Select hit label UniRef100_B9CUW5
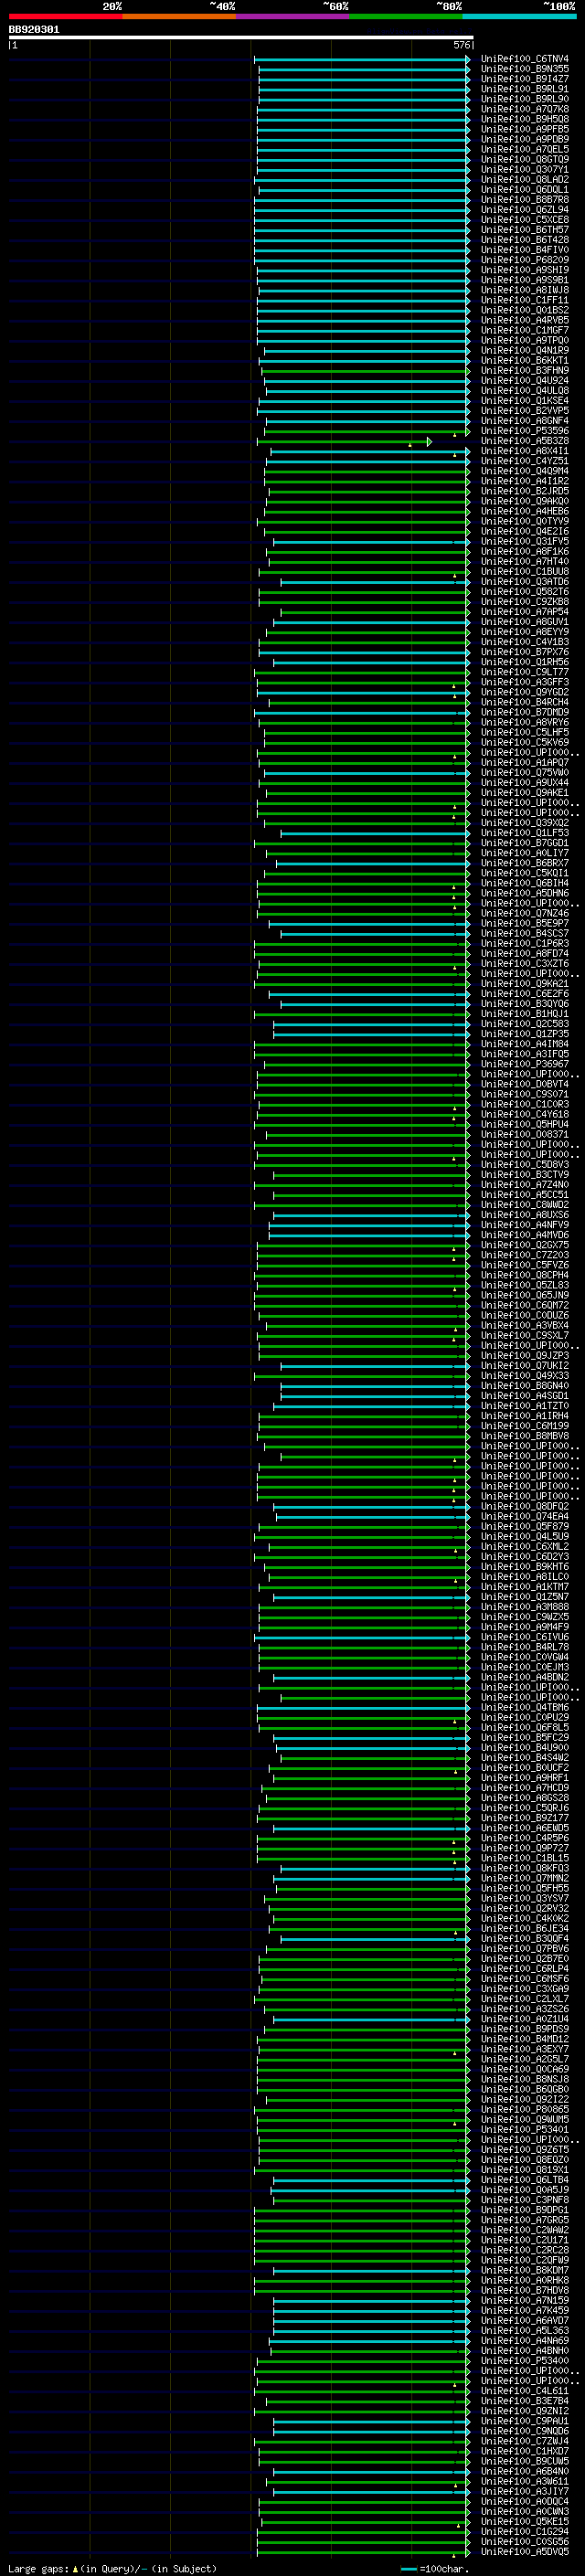The height and width of the screenshot is (2576, 585). [x=524, y=2462]
